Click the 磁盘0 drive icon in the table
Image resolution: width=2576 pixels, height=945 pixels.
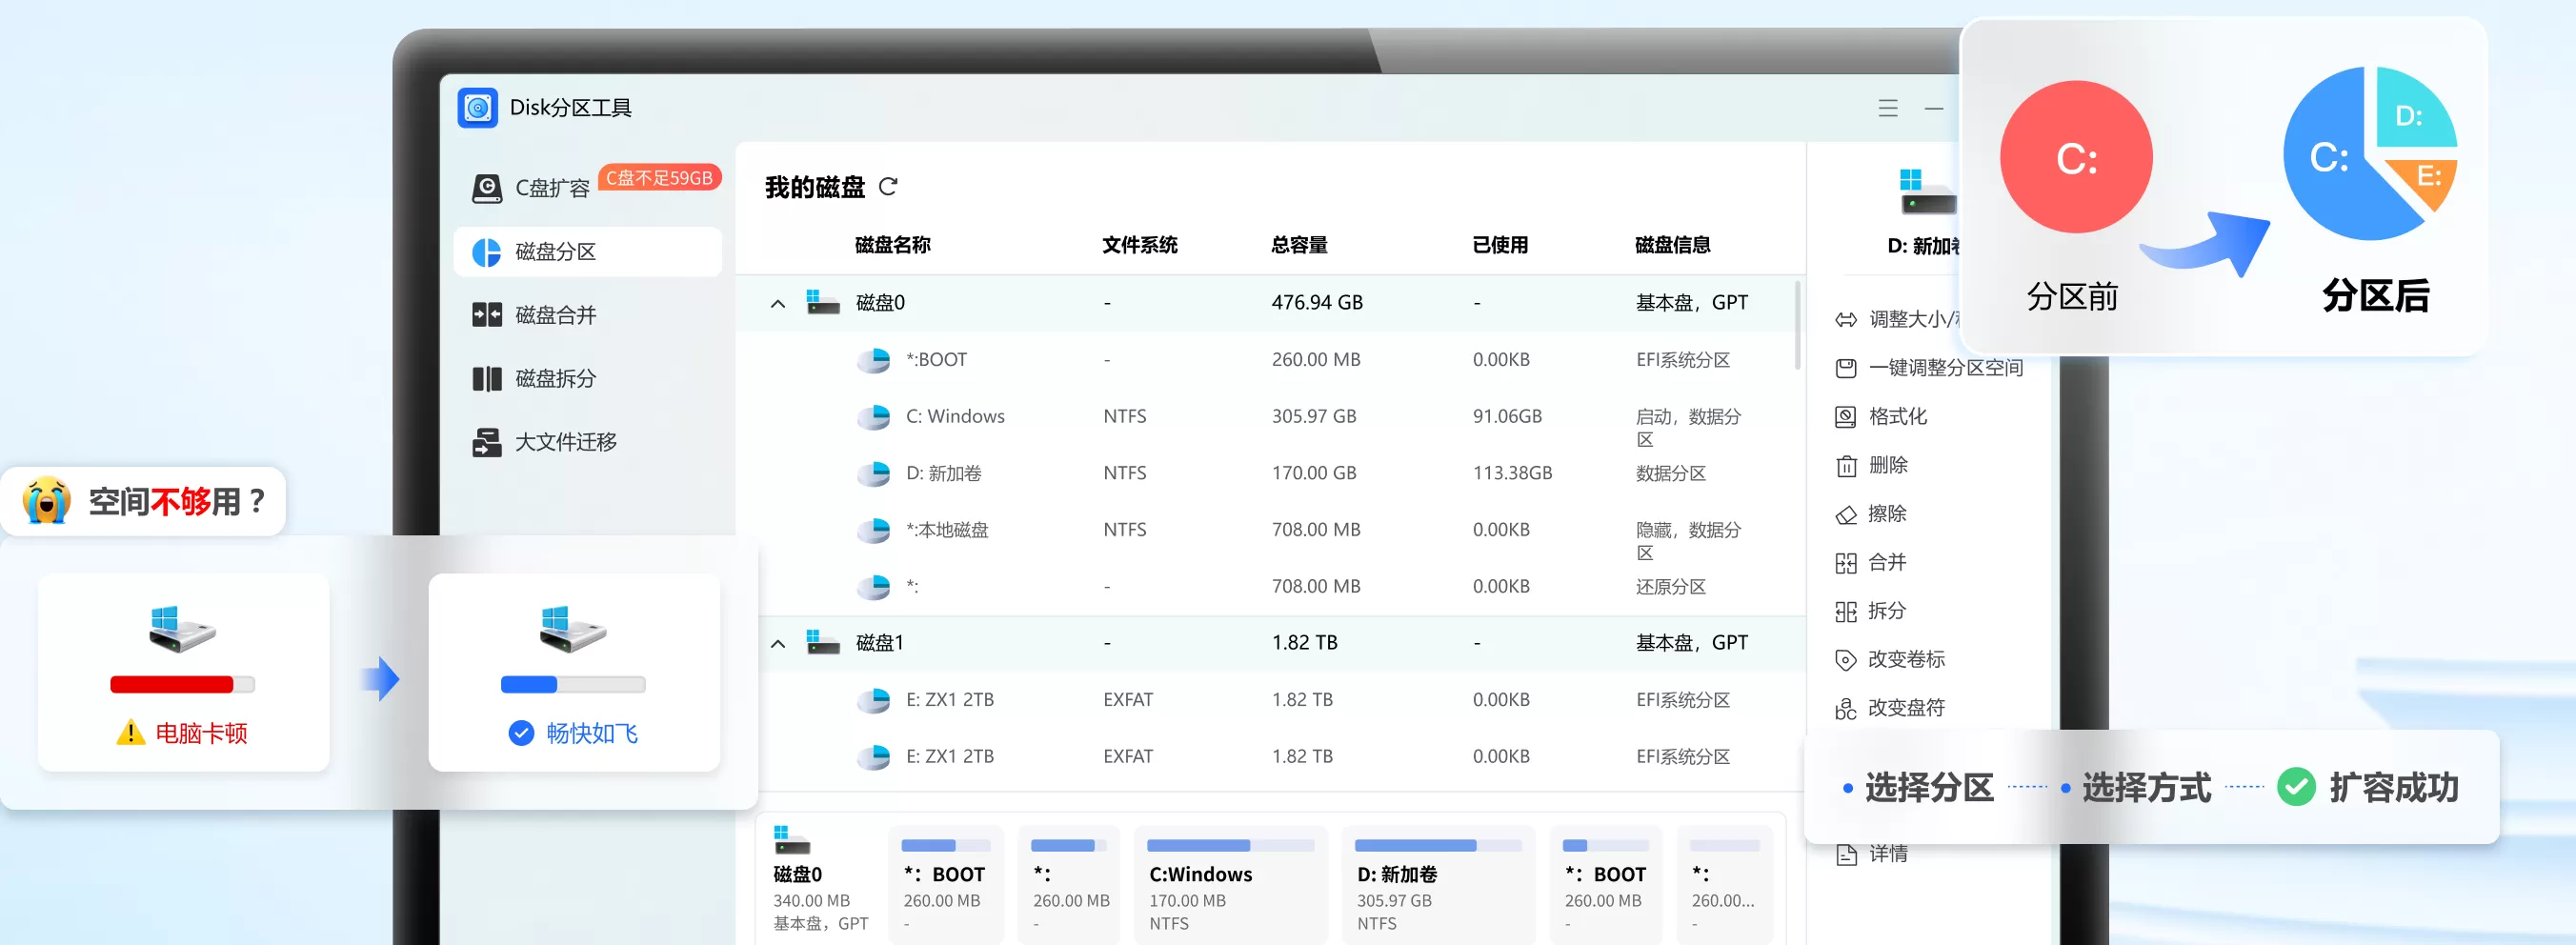823,302
